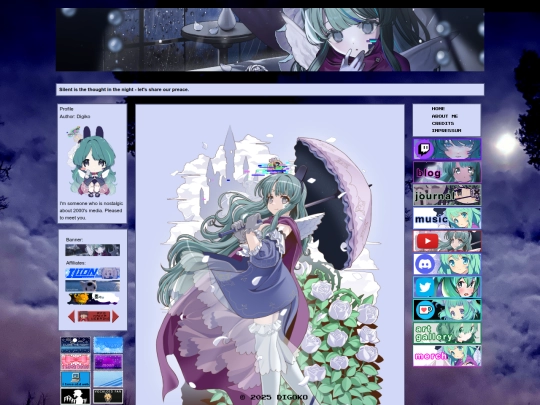Open the YouTube banner link

click(447, 241)
